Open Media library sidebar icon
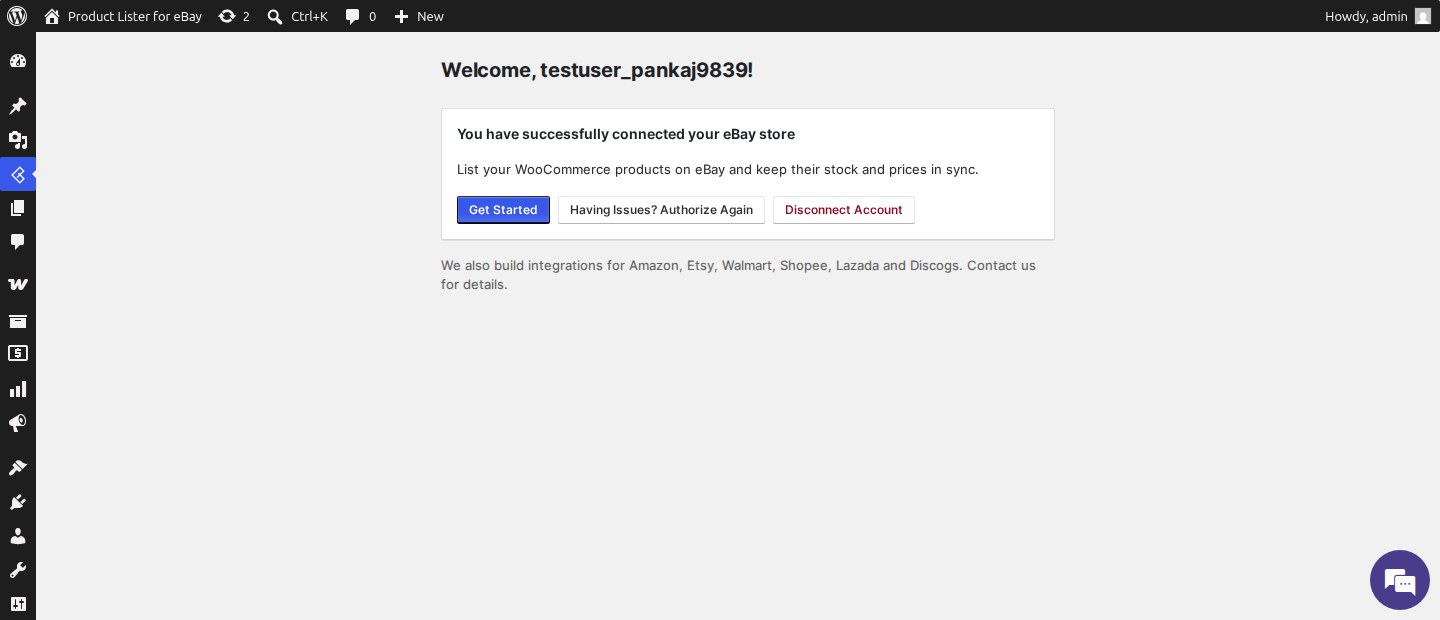The height and width of the screenshot is (620, 1440). 18,140
